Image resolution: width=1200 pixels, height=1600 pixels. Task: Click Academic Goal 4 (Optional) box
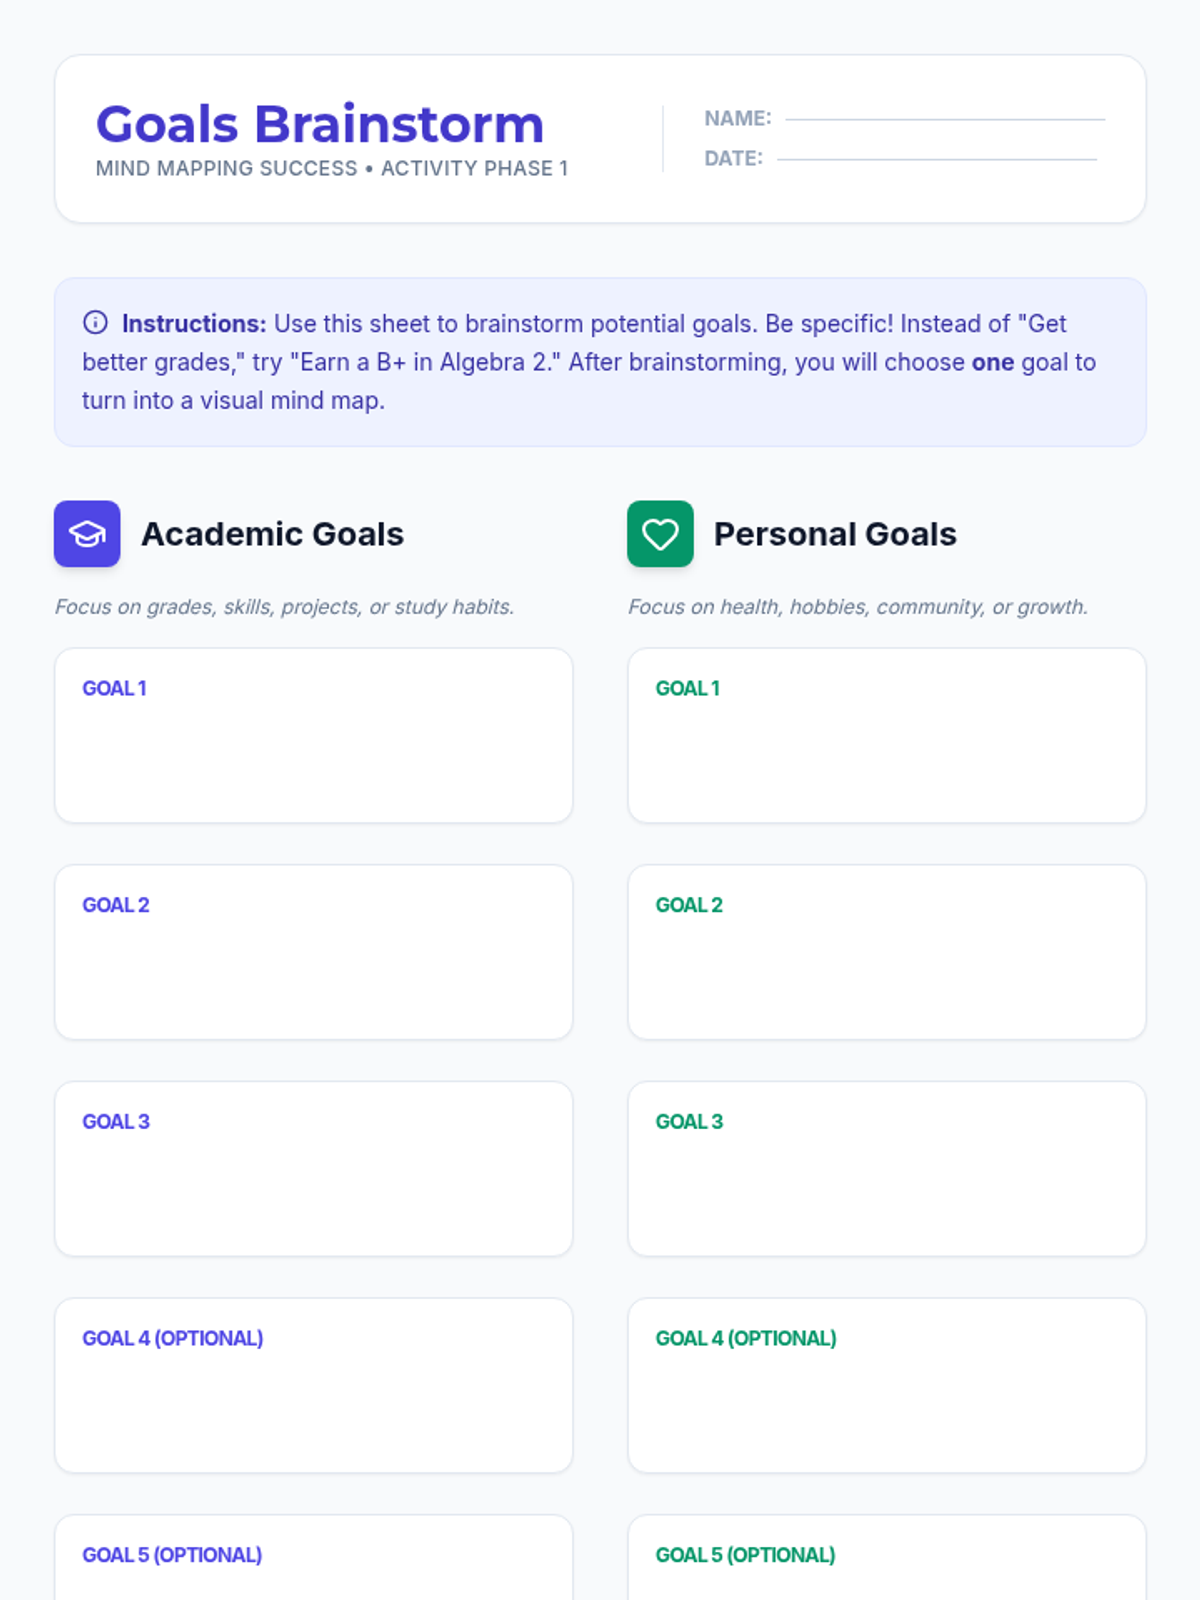point(313,1385)
